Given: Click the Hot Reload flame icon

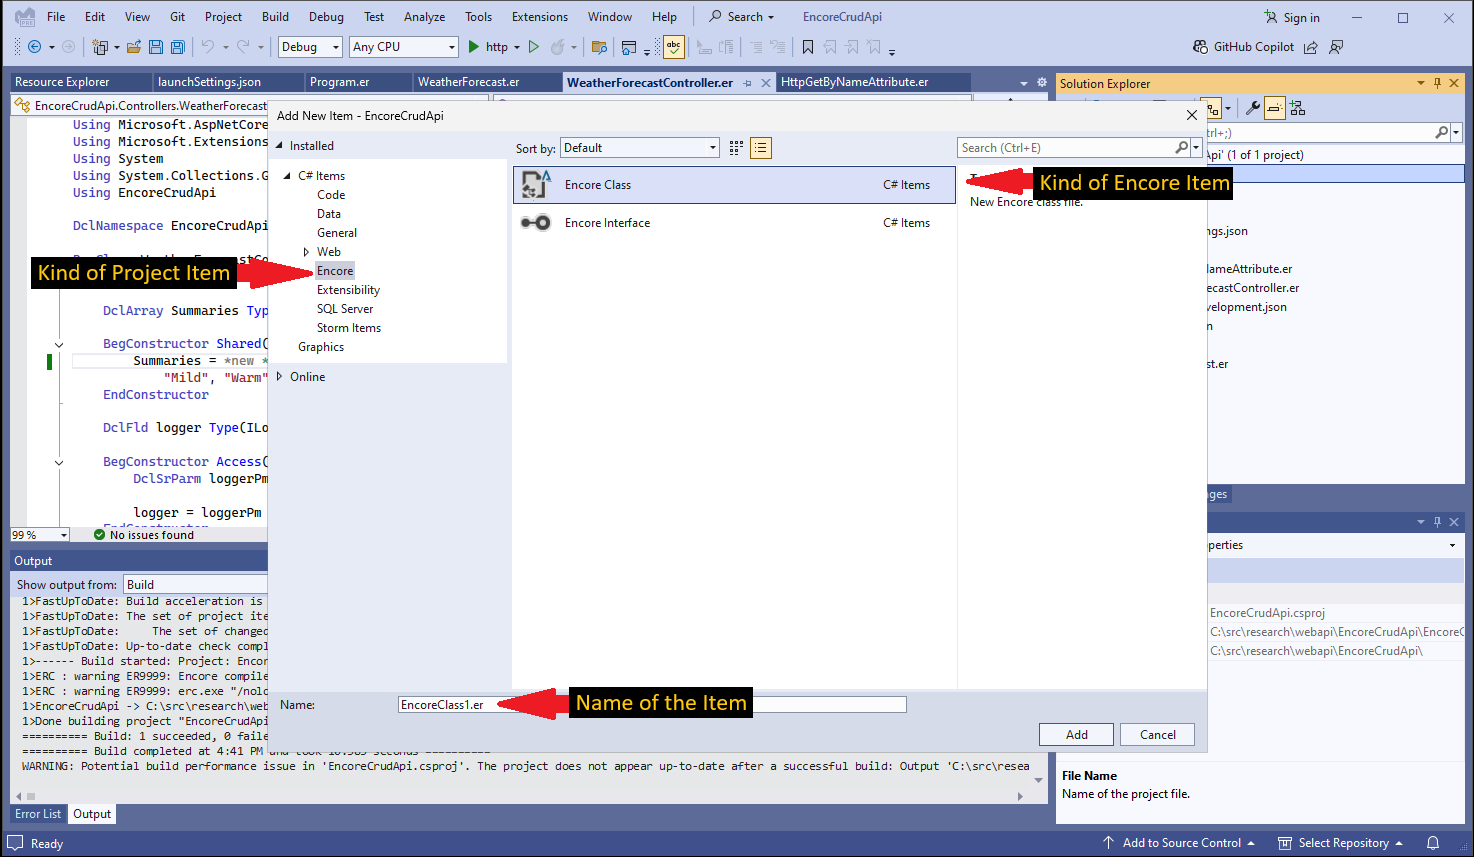Looking at the screenshot, I should pyautogui.click(x=558, y=47).
